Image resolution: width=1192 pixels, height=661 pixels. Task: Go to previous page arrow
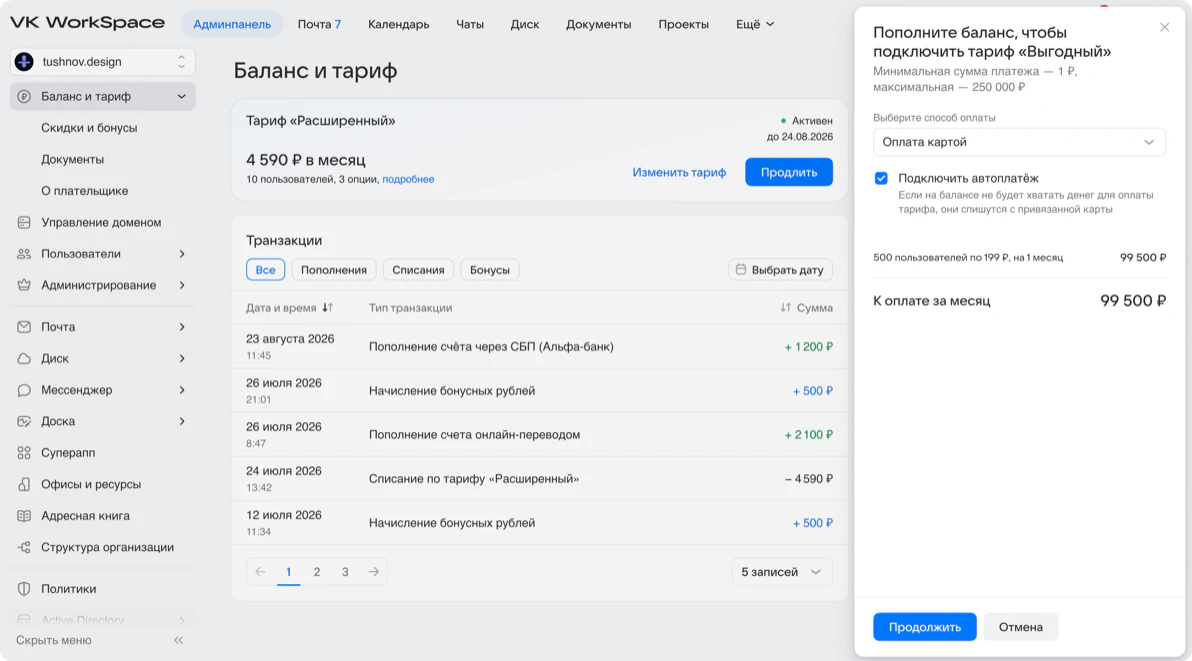[261, 572]
